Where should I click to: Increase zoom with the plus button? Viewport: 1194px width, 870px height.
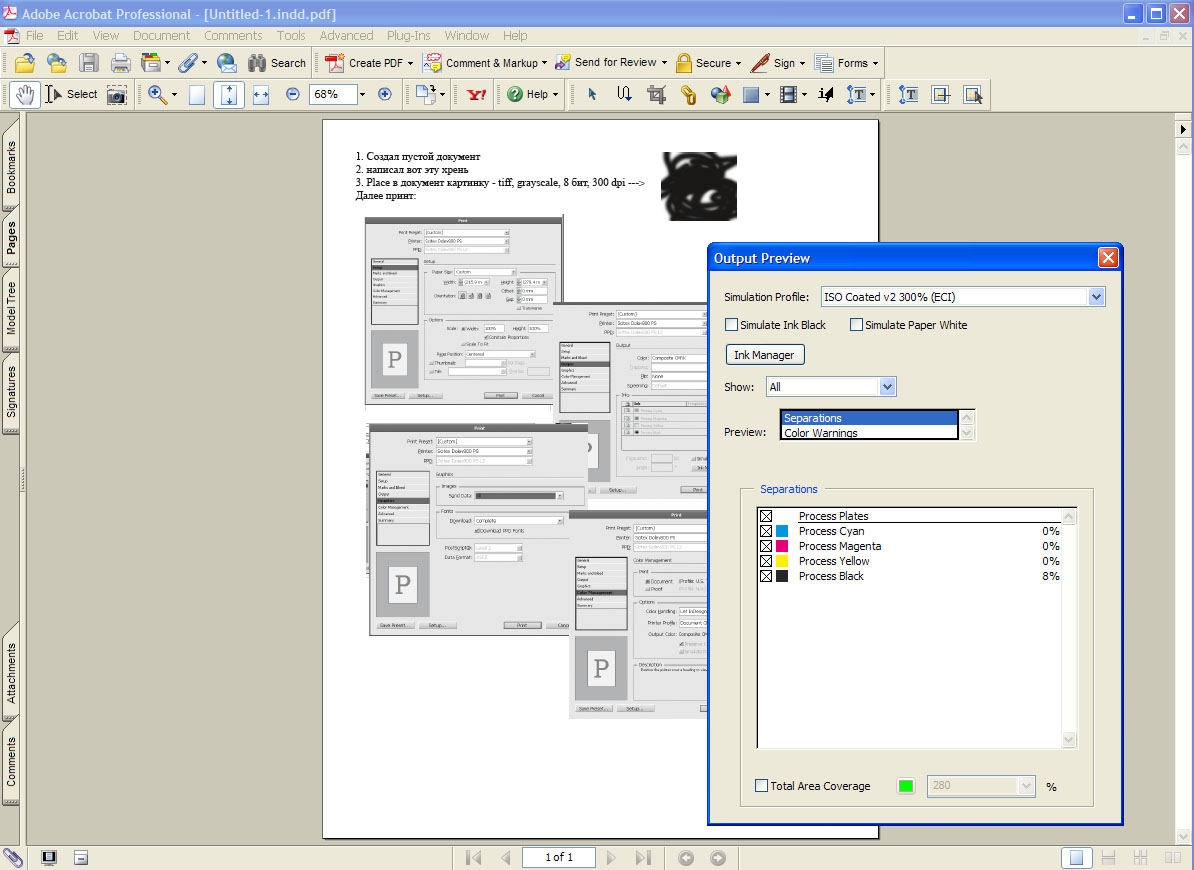(385, 94)
